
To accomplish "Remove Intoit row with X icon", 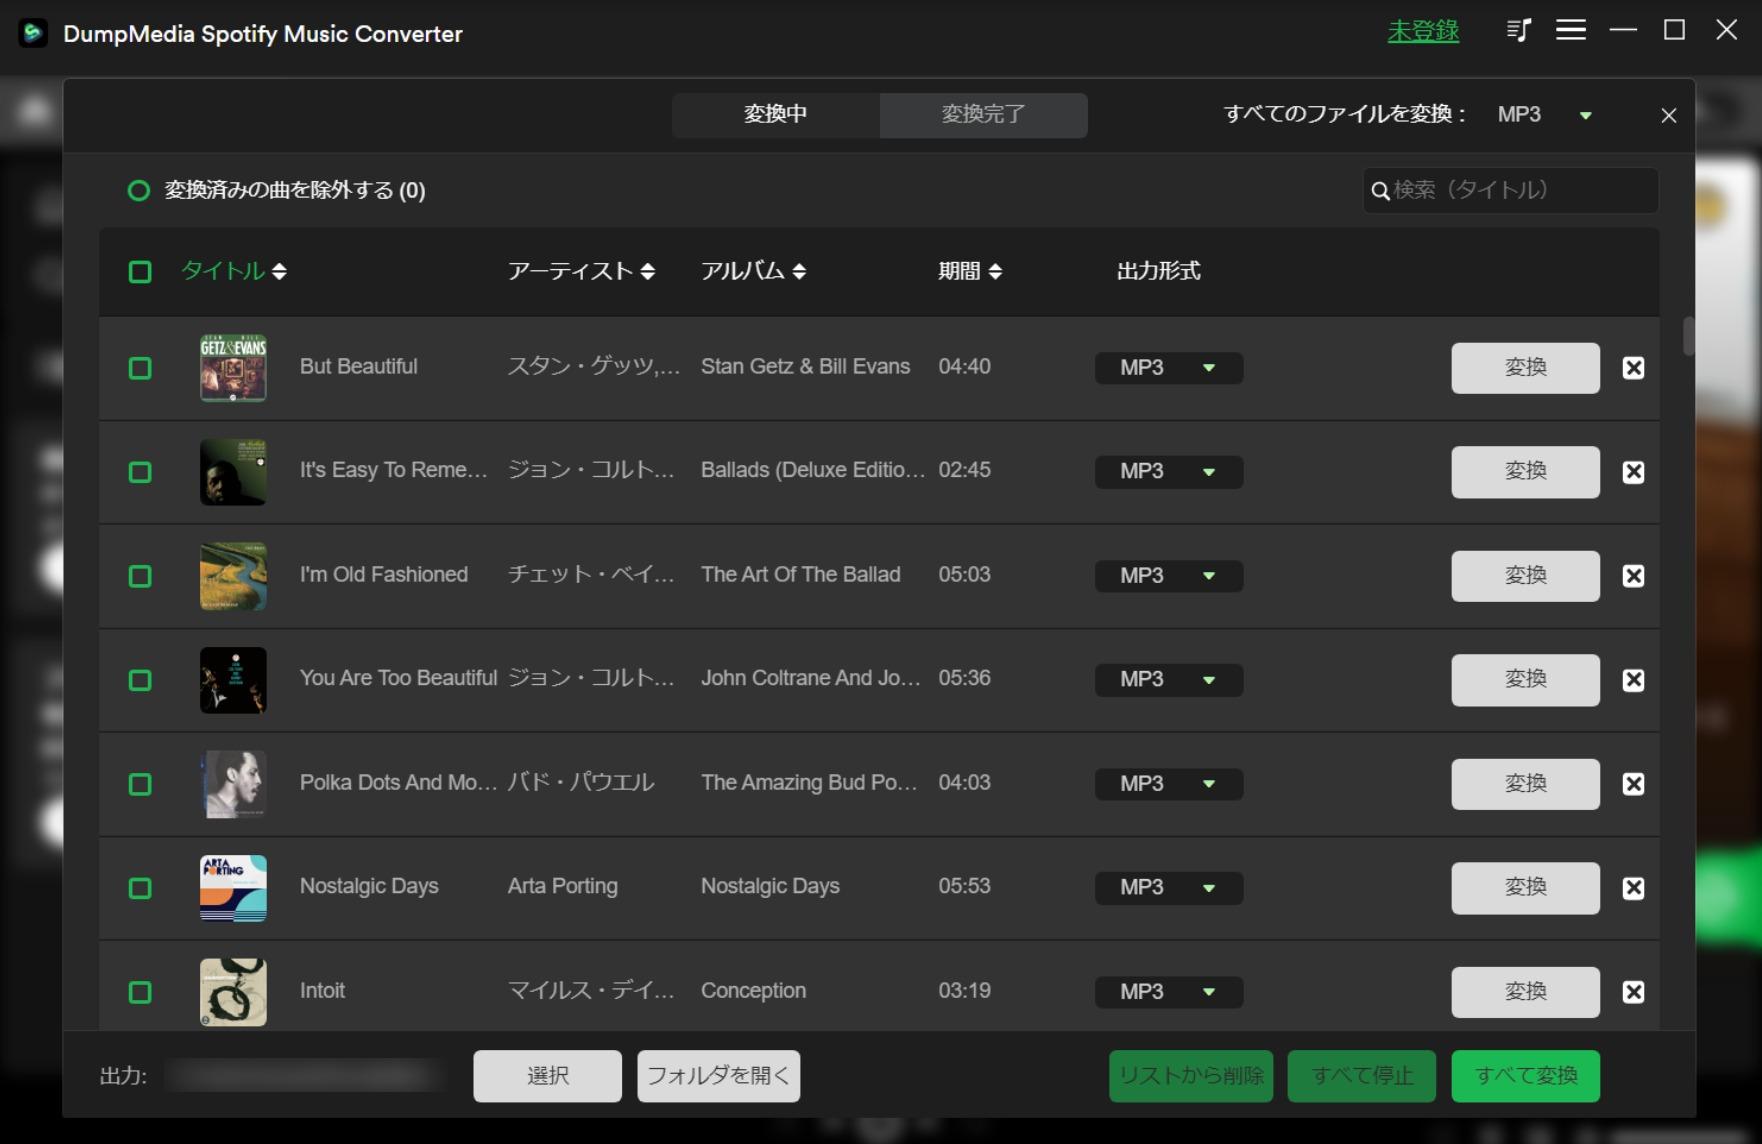I will (x=1633, y=992).
